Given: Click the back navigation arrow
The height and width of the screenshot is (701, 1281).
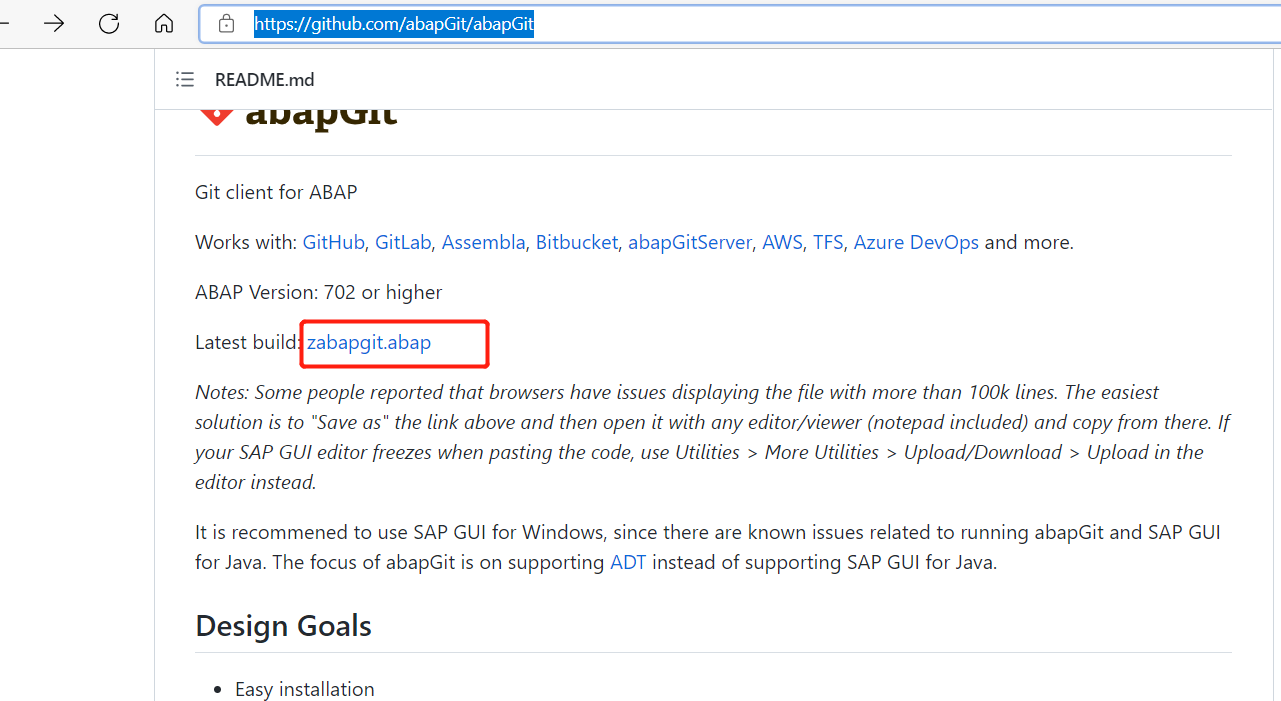Looking at the screenshot, I should coord(2,23).
